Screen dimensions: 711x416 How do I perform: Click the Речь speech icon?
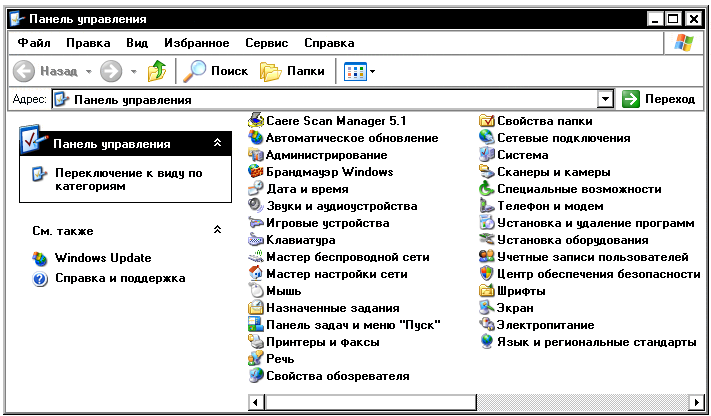click(256, 359)
